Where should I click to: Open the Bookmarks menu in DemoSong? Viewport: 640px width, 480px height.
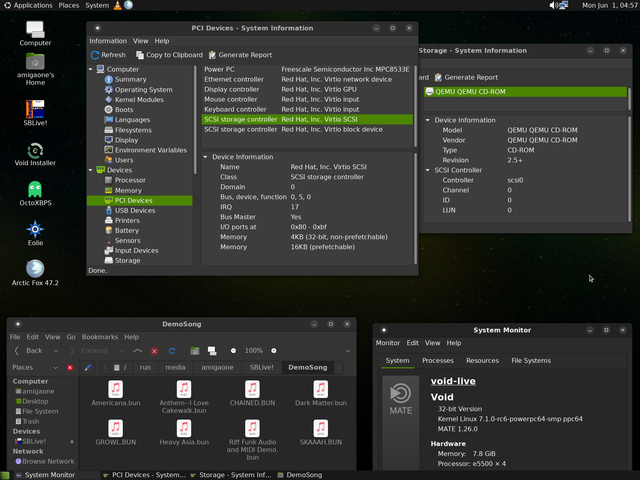pos(100,337)
